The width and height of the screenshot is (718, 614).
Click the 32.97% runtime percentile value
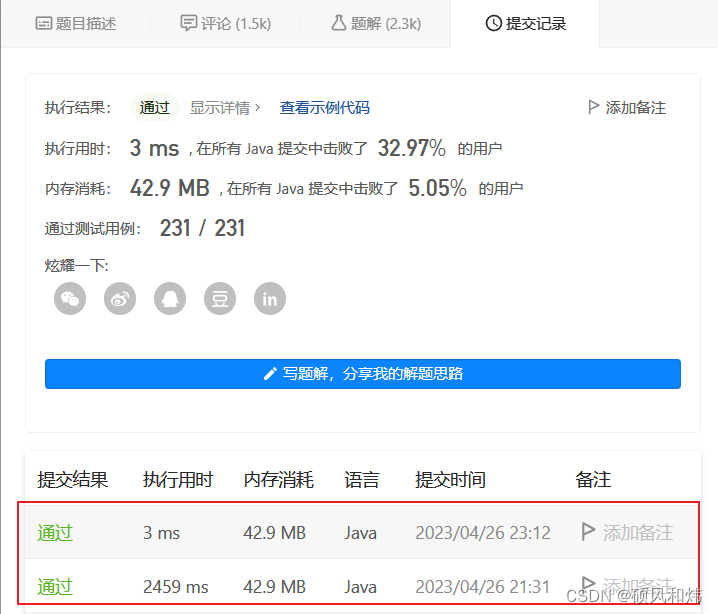[x=411, y=148]
